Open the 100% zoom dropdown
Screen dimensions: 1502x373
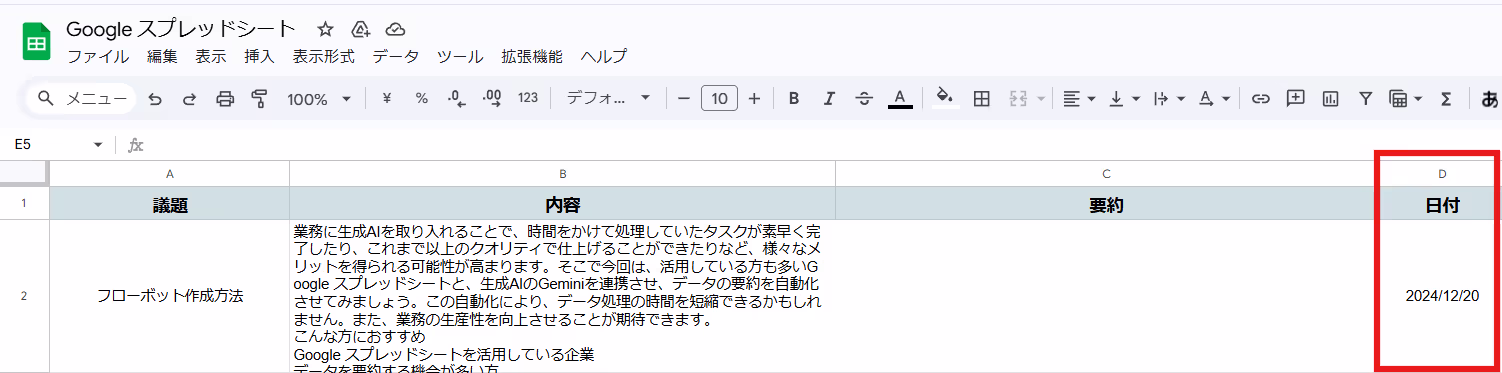(319, 99)
